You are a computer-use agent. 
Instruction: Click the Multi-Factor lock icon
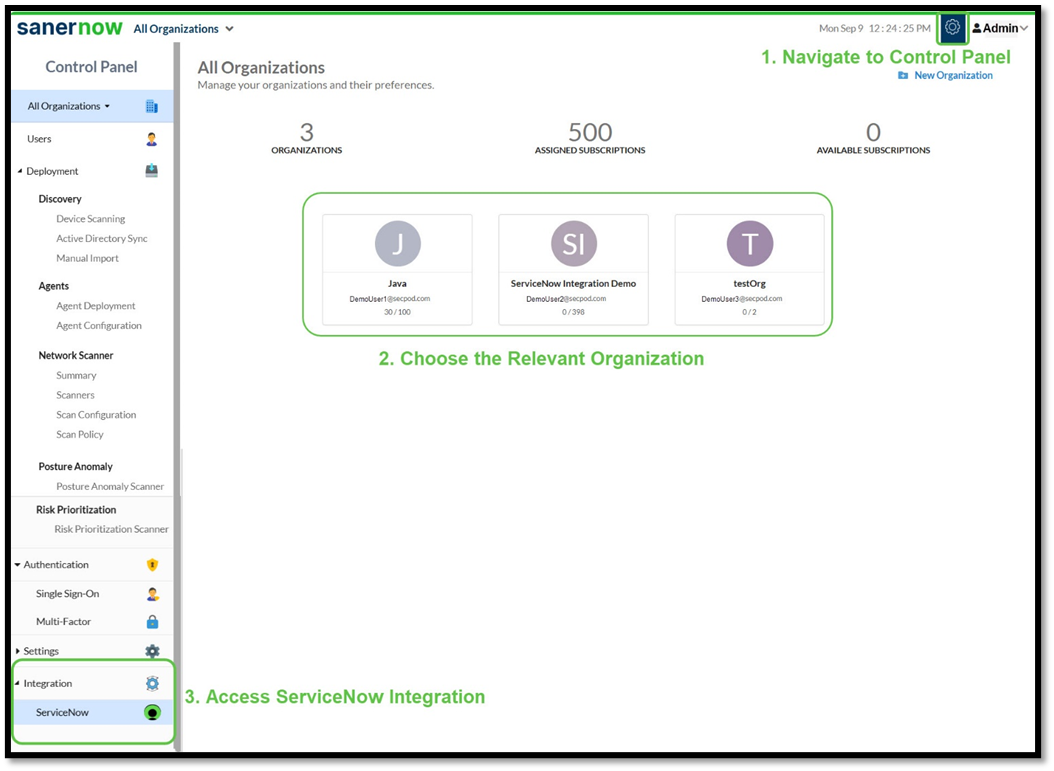point(153,622)
